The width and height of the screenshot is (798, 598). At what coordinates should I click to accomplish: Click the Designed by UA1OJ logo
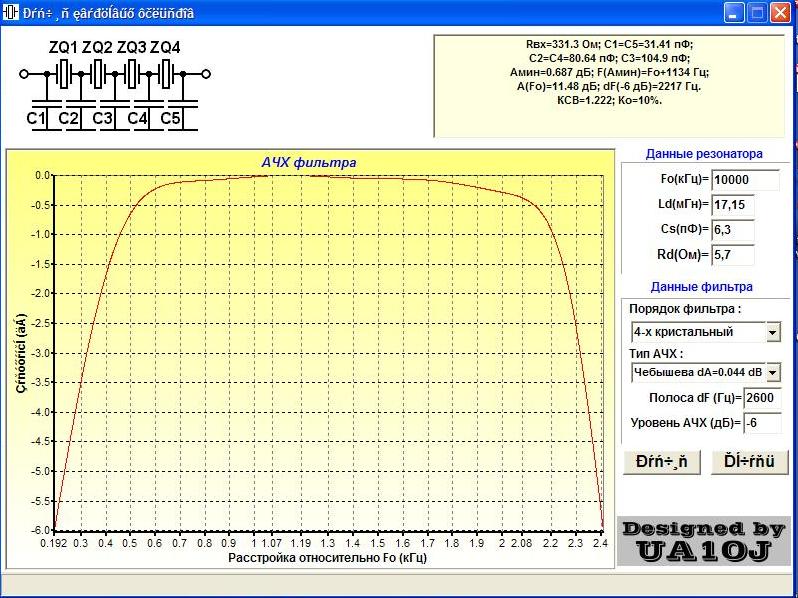(703, 541)
